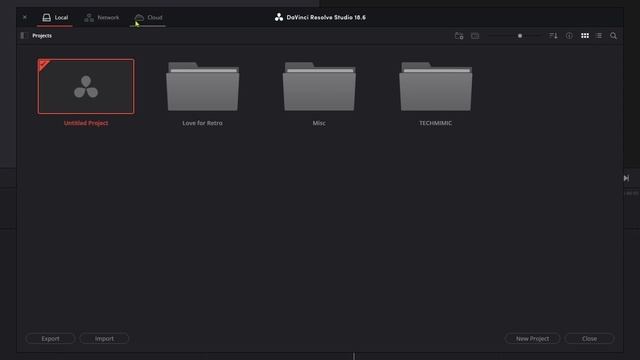Click the TECHMIMIC label text
Viewport: 640px width, 360px height.
(x=436, y=123)
